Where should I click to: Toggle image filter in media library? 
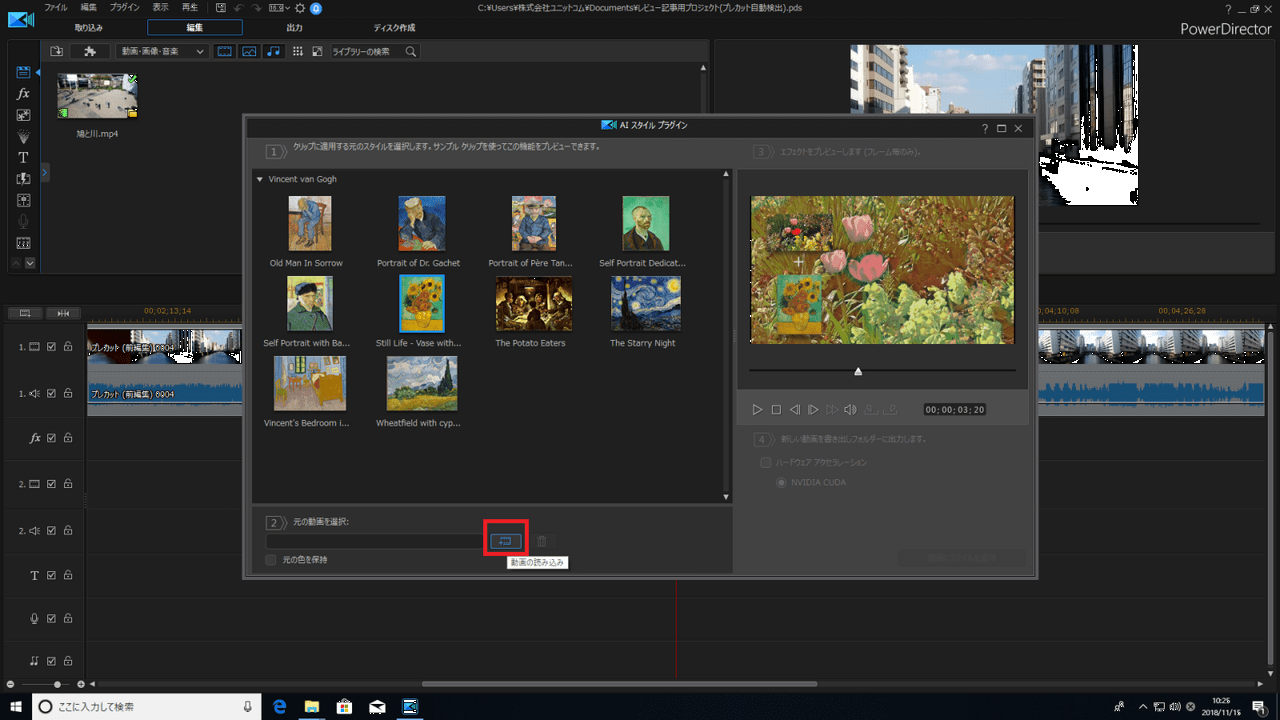coord(249,51)
